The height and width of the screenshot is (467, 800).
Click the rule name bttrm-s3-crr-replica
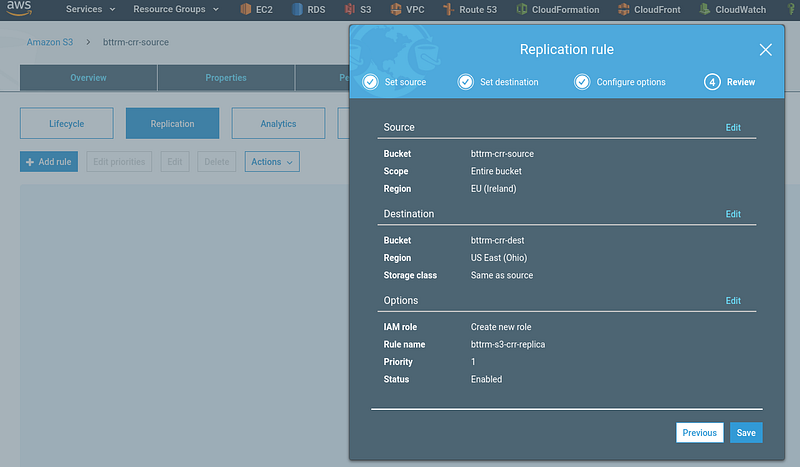(508, 345)
